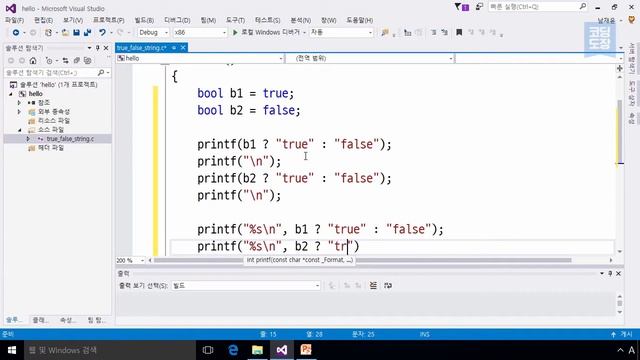This screenshot has height=360, width=640.
Task: Open the 200 % zoom level dropdown
Action: pos(131,260)
